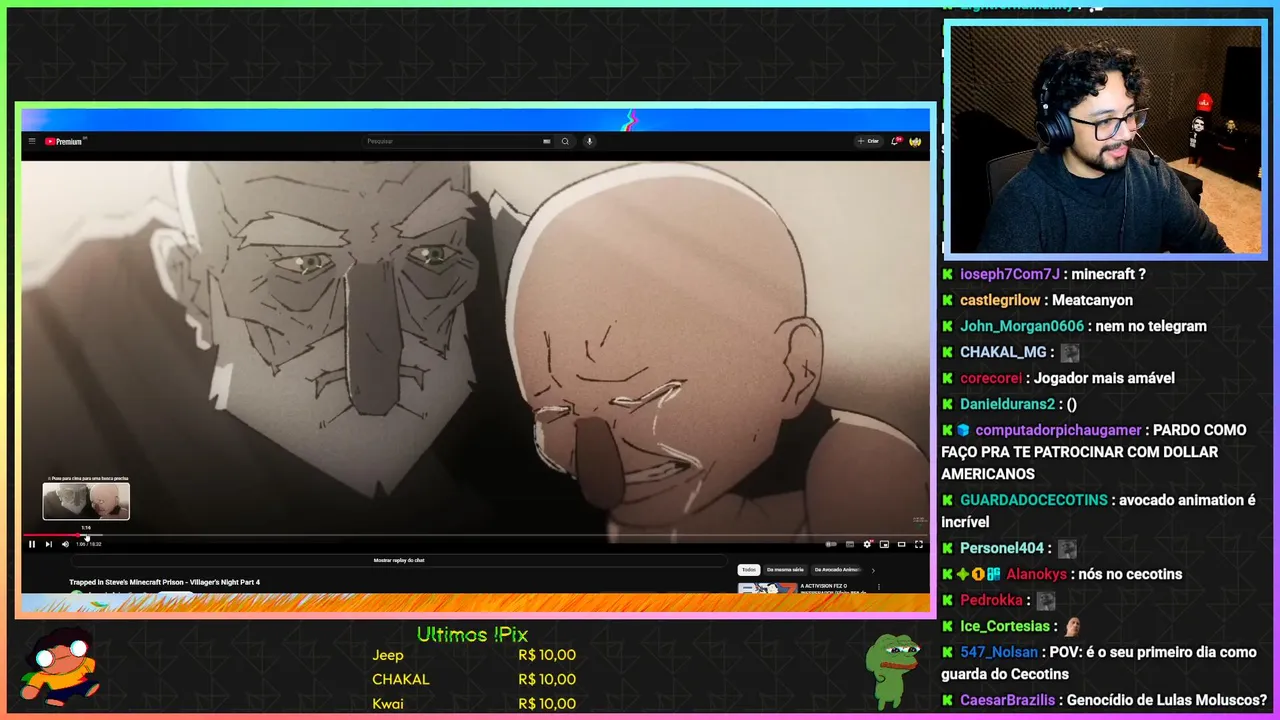The image size is (1280, 720).
Task: Open the notifications bell
Action: pos(896,142)
